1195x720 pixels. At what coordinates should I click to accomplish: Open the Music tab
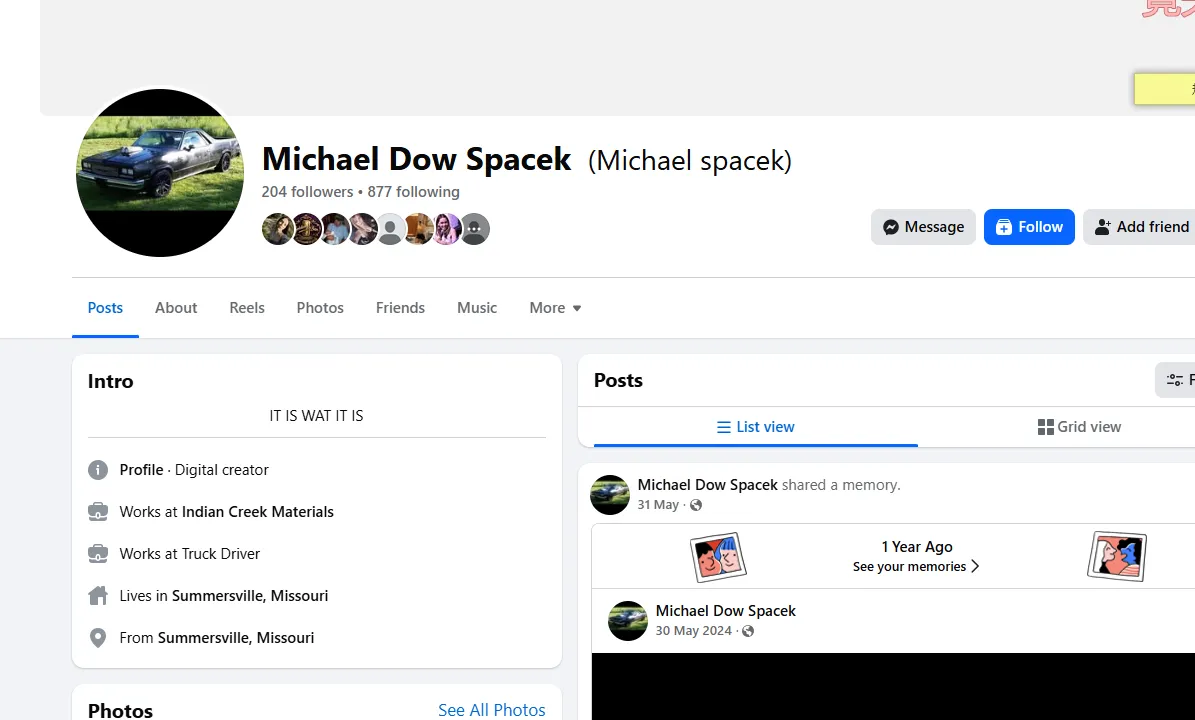pyautogui.click(x=477, y=308)
